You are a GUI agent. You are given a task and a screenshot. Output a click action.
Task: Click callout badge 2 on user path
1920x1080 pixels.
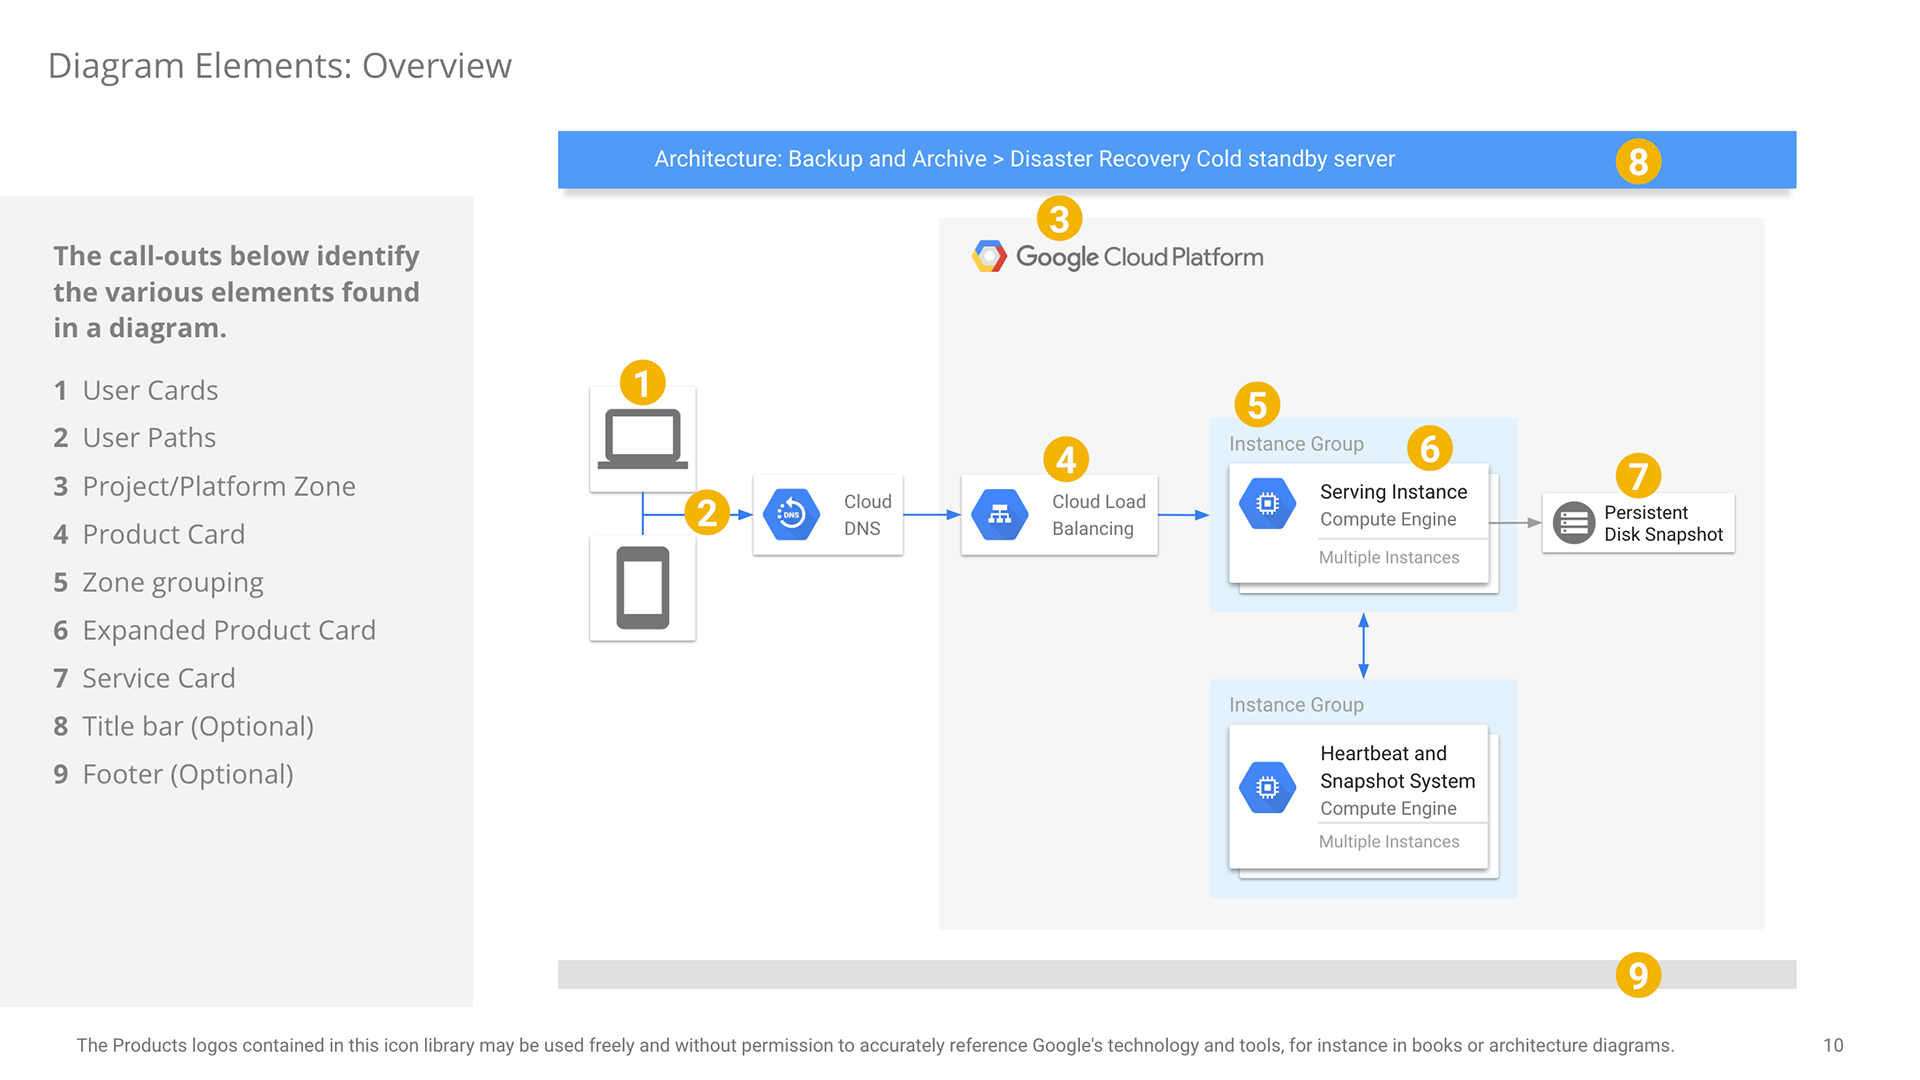(x=707, y=513)
